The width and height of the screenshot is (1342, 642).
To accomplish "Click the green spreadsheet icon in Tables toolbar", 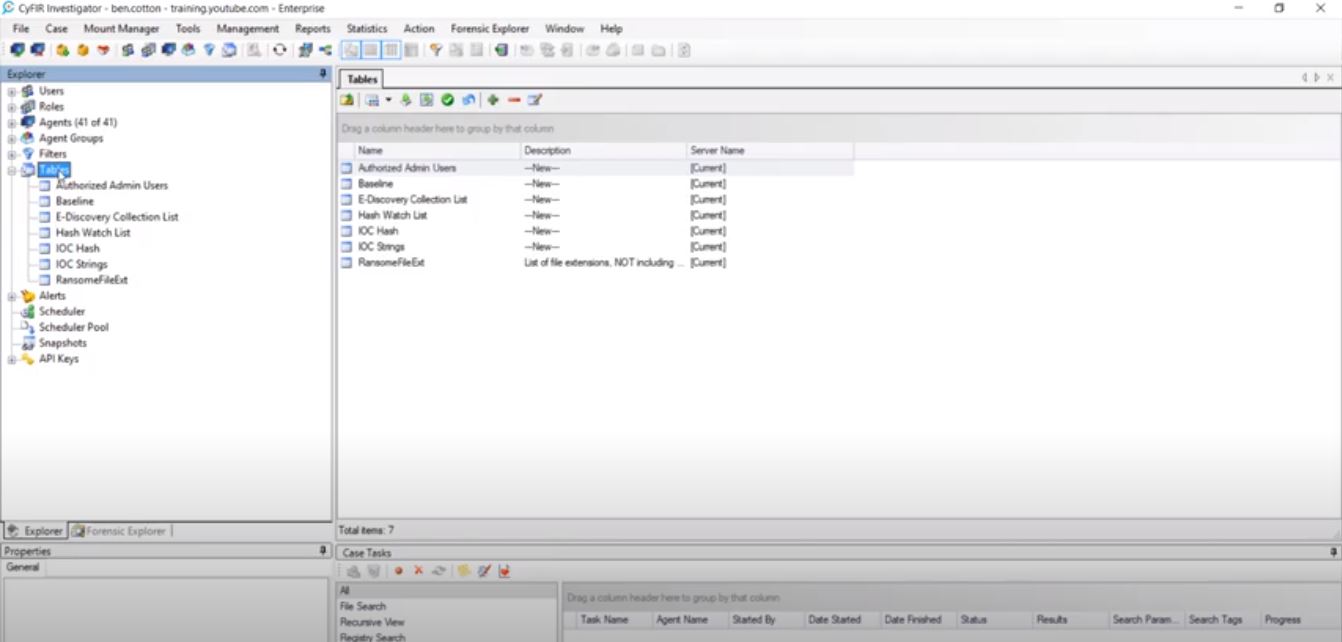I will pos(427,100).
